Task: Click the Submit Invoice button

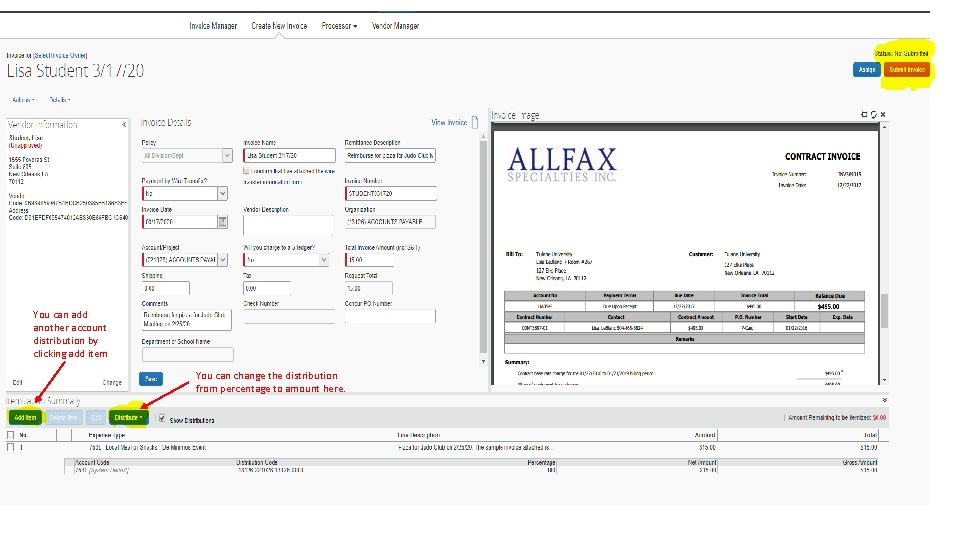Action: click(x=907, y=69)
